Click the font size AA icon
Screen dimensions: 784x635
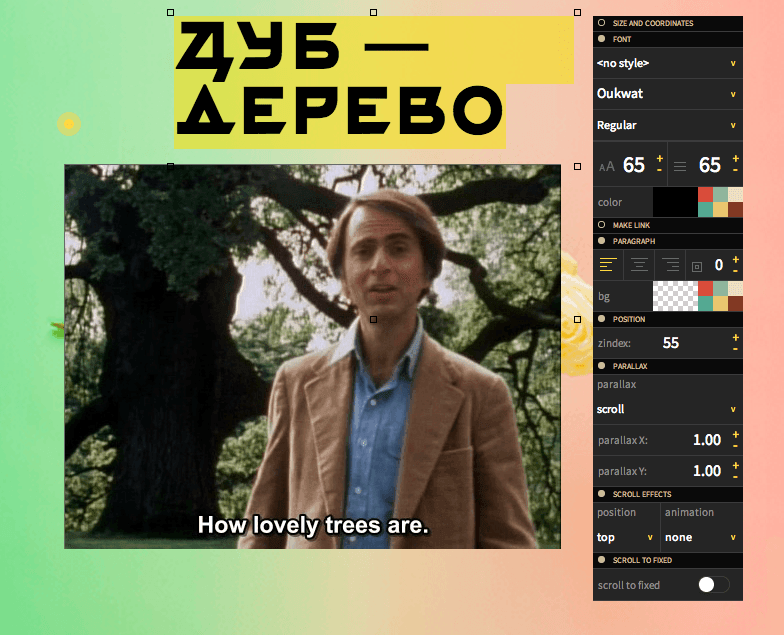pyautogui.click(x=606, y=166)
